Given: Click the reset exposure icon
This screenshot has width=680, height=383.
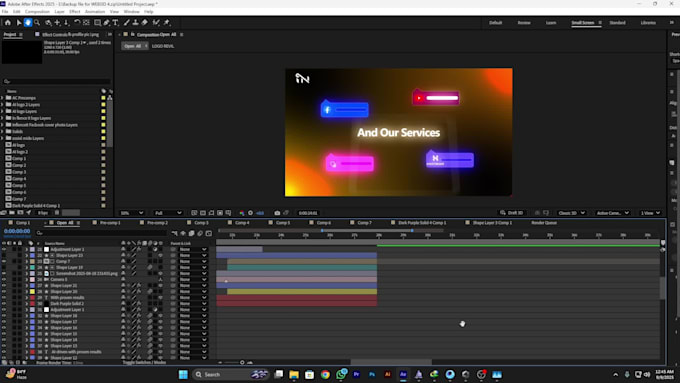Looking at the screenshot, I should pyautogui.click(x=250, y=213).
